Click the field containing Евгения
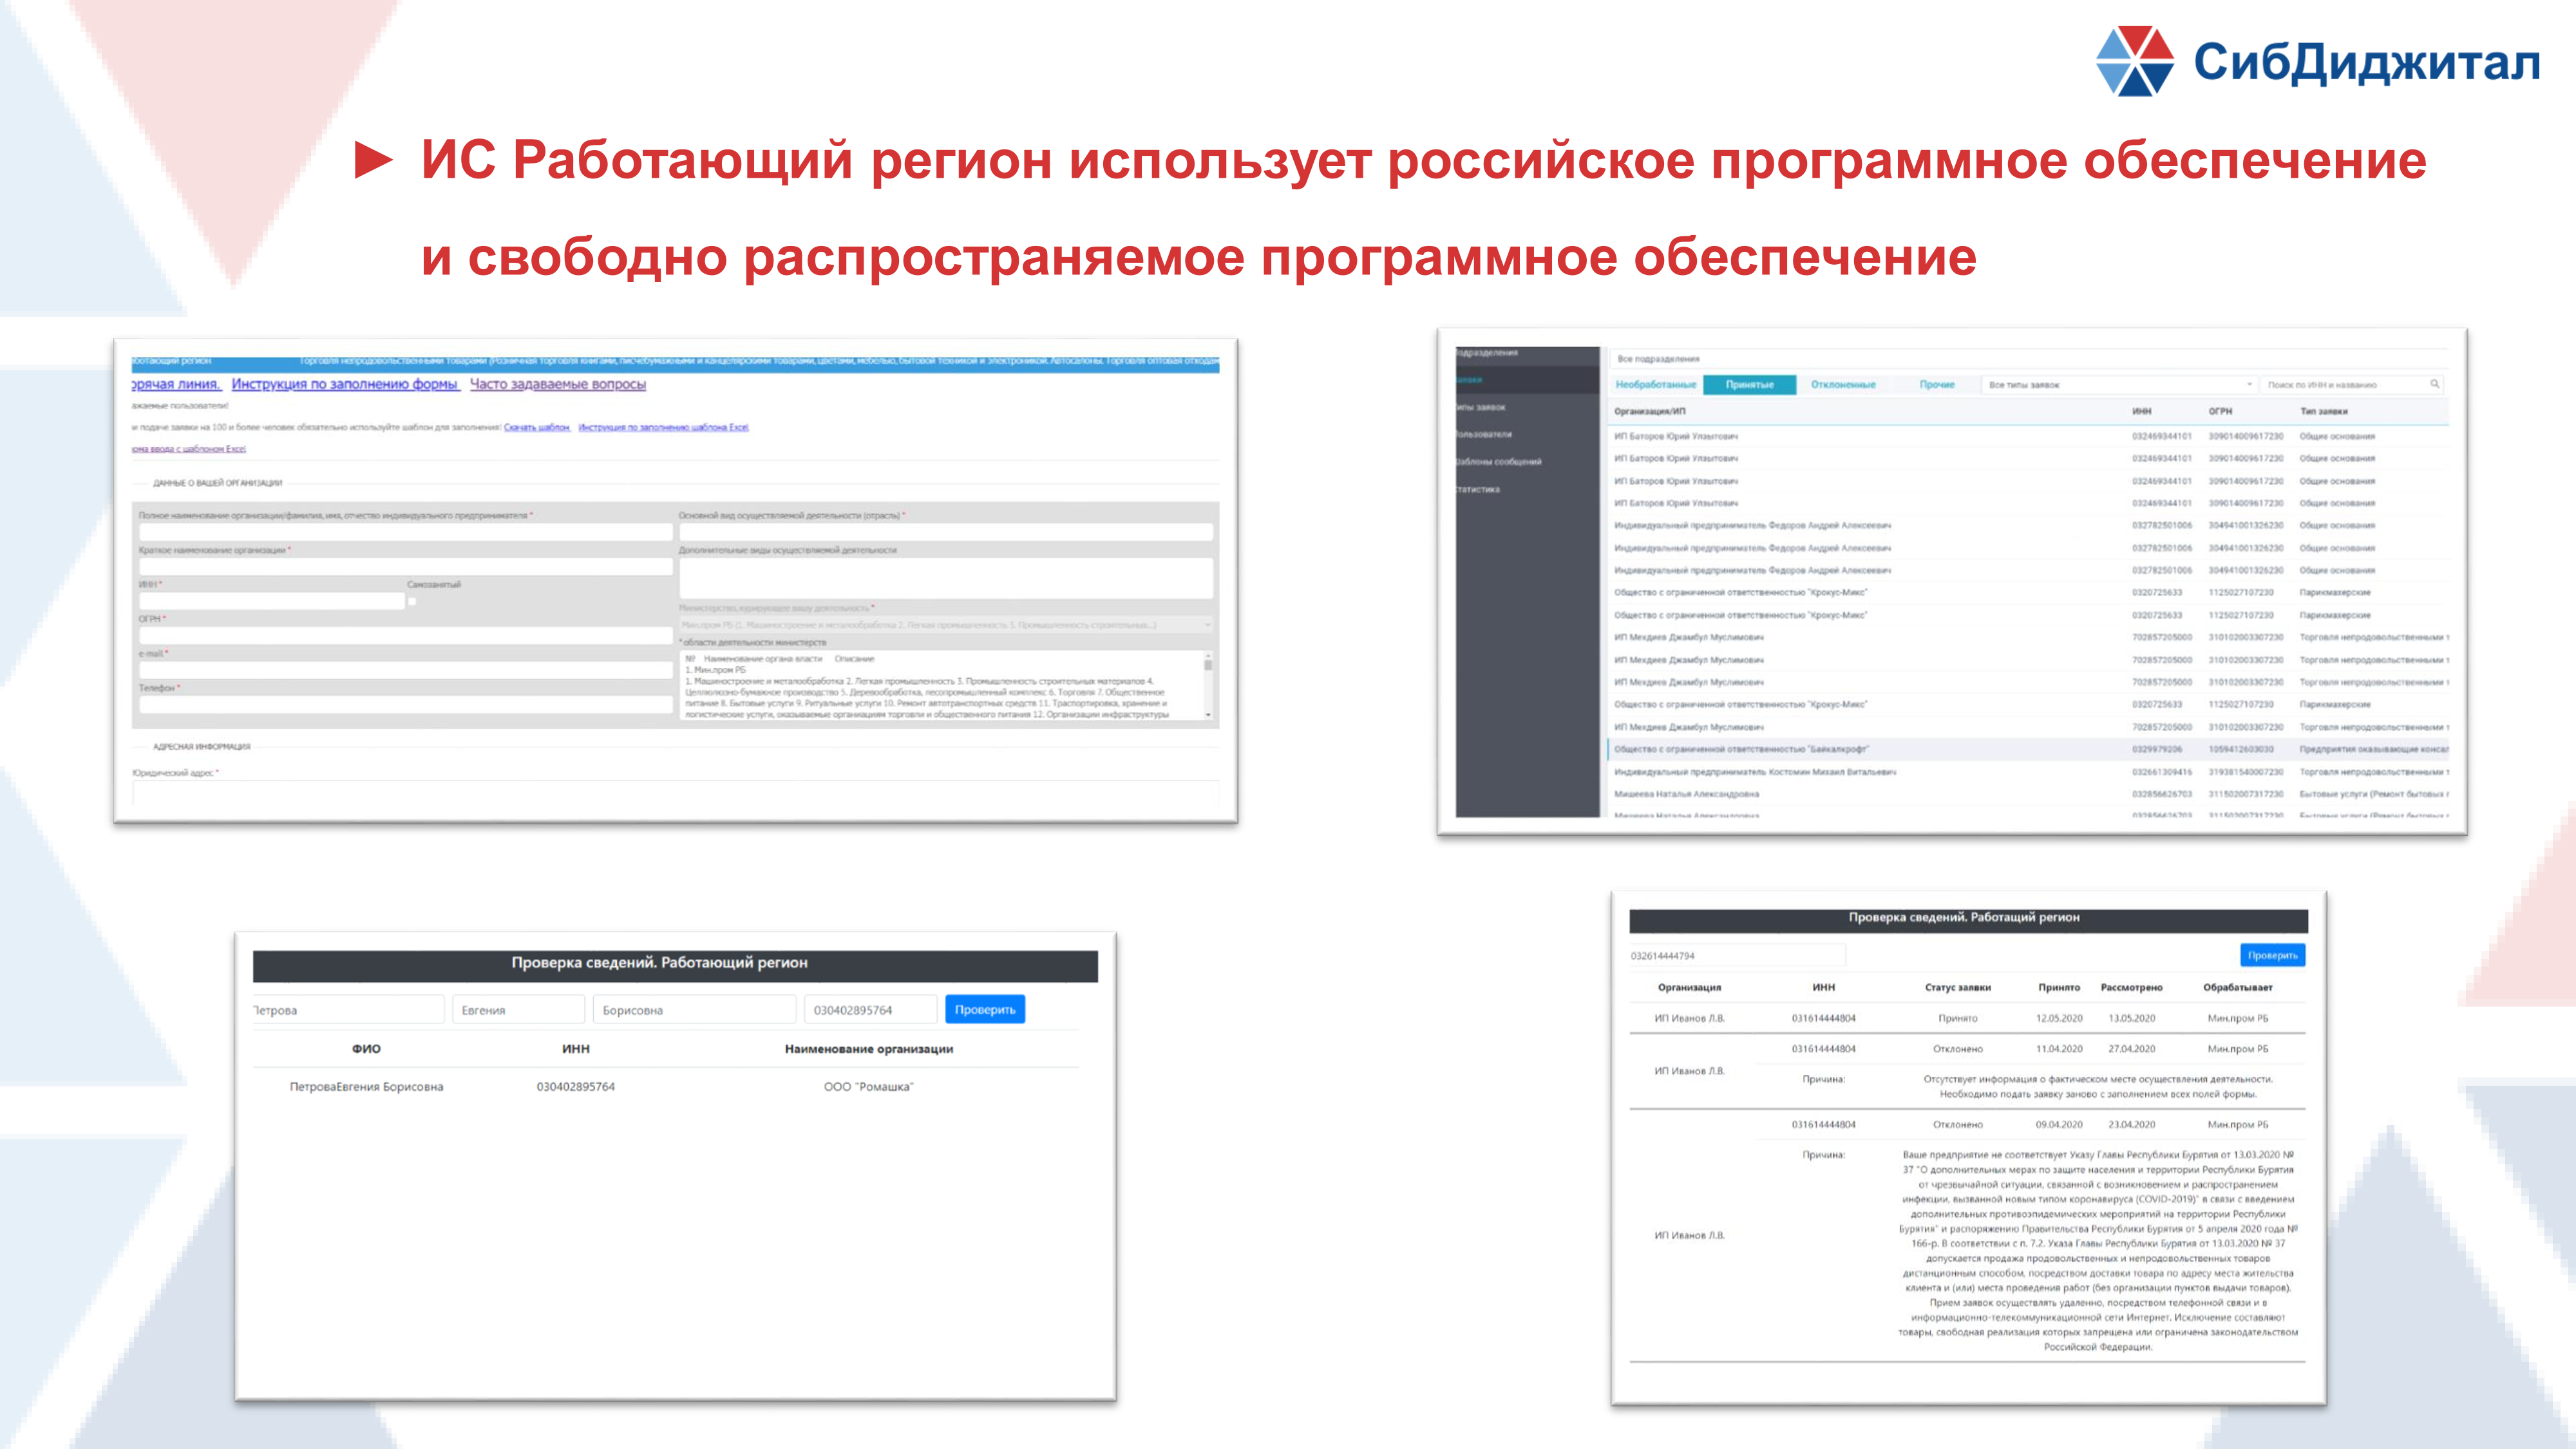Screen dimensions: 2576x1449 coord(518,1010)
